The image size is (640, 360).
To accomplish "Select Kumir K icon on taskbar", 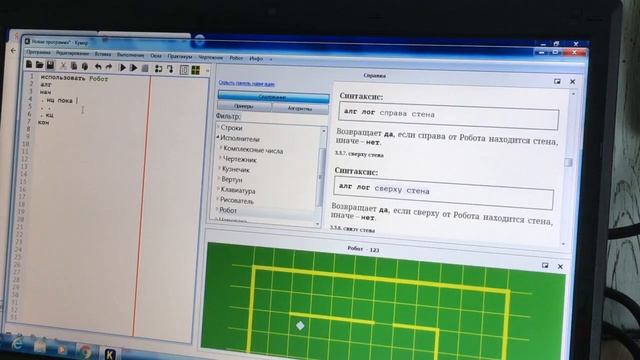I will [x=109, y=354].
